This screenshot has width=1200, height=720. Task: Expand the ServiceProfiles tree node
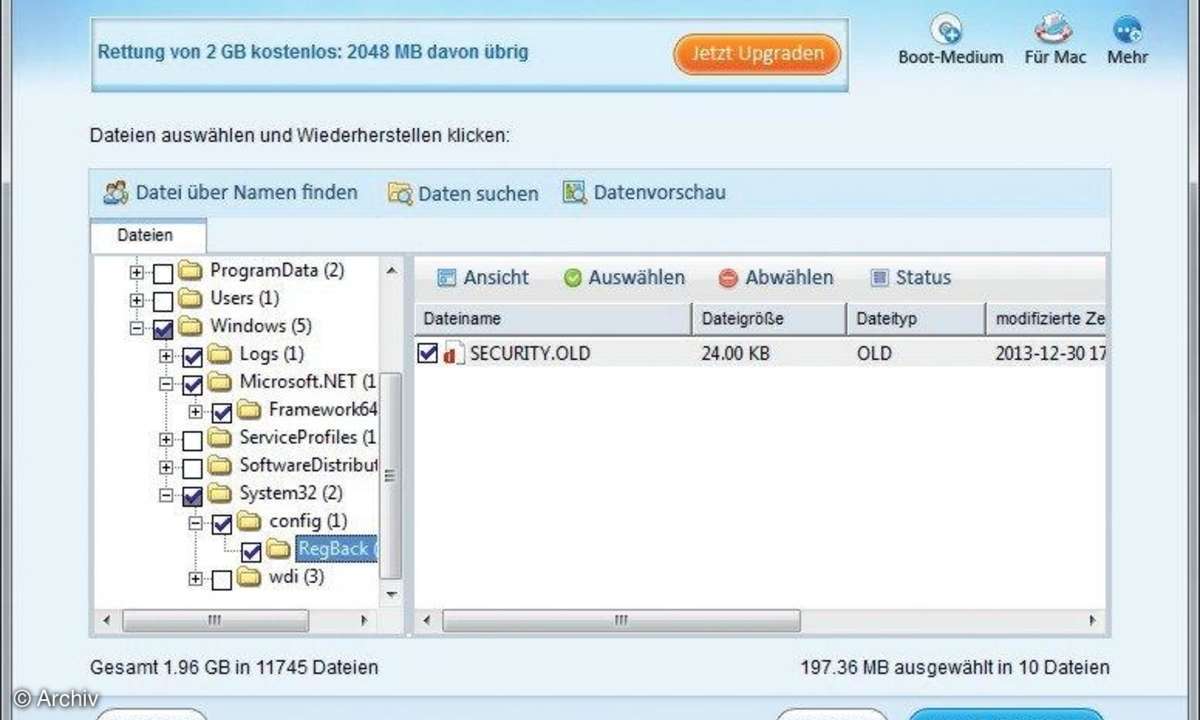click(x=166, y=439)
